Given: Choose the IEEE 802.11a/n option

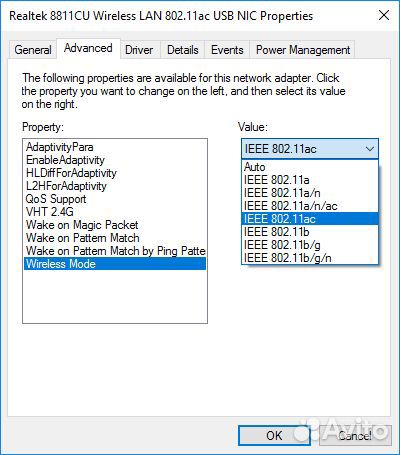Looking at the screenshot, I should point(310,193).
